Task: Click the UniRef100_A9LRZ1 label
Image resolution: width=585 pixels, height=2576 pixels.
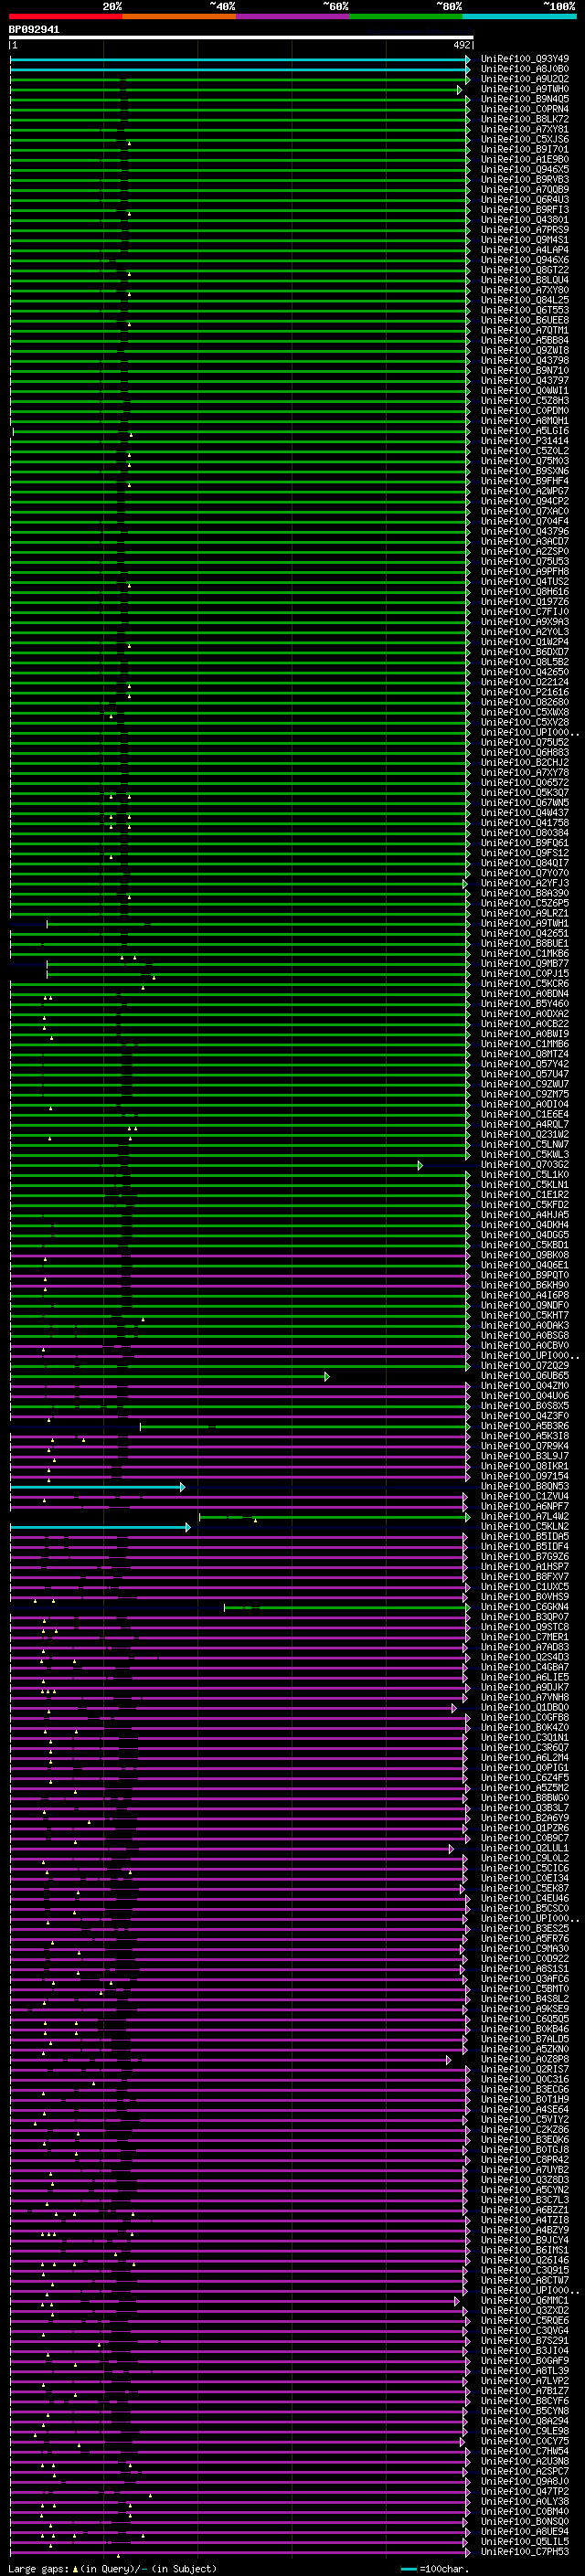Action: point(525,913)
